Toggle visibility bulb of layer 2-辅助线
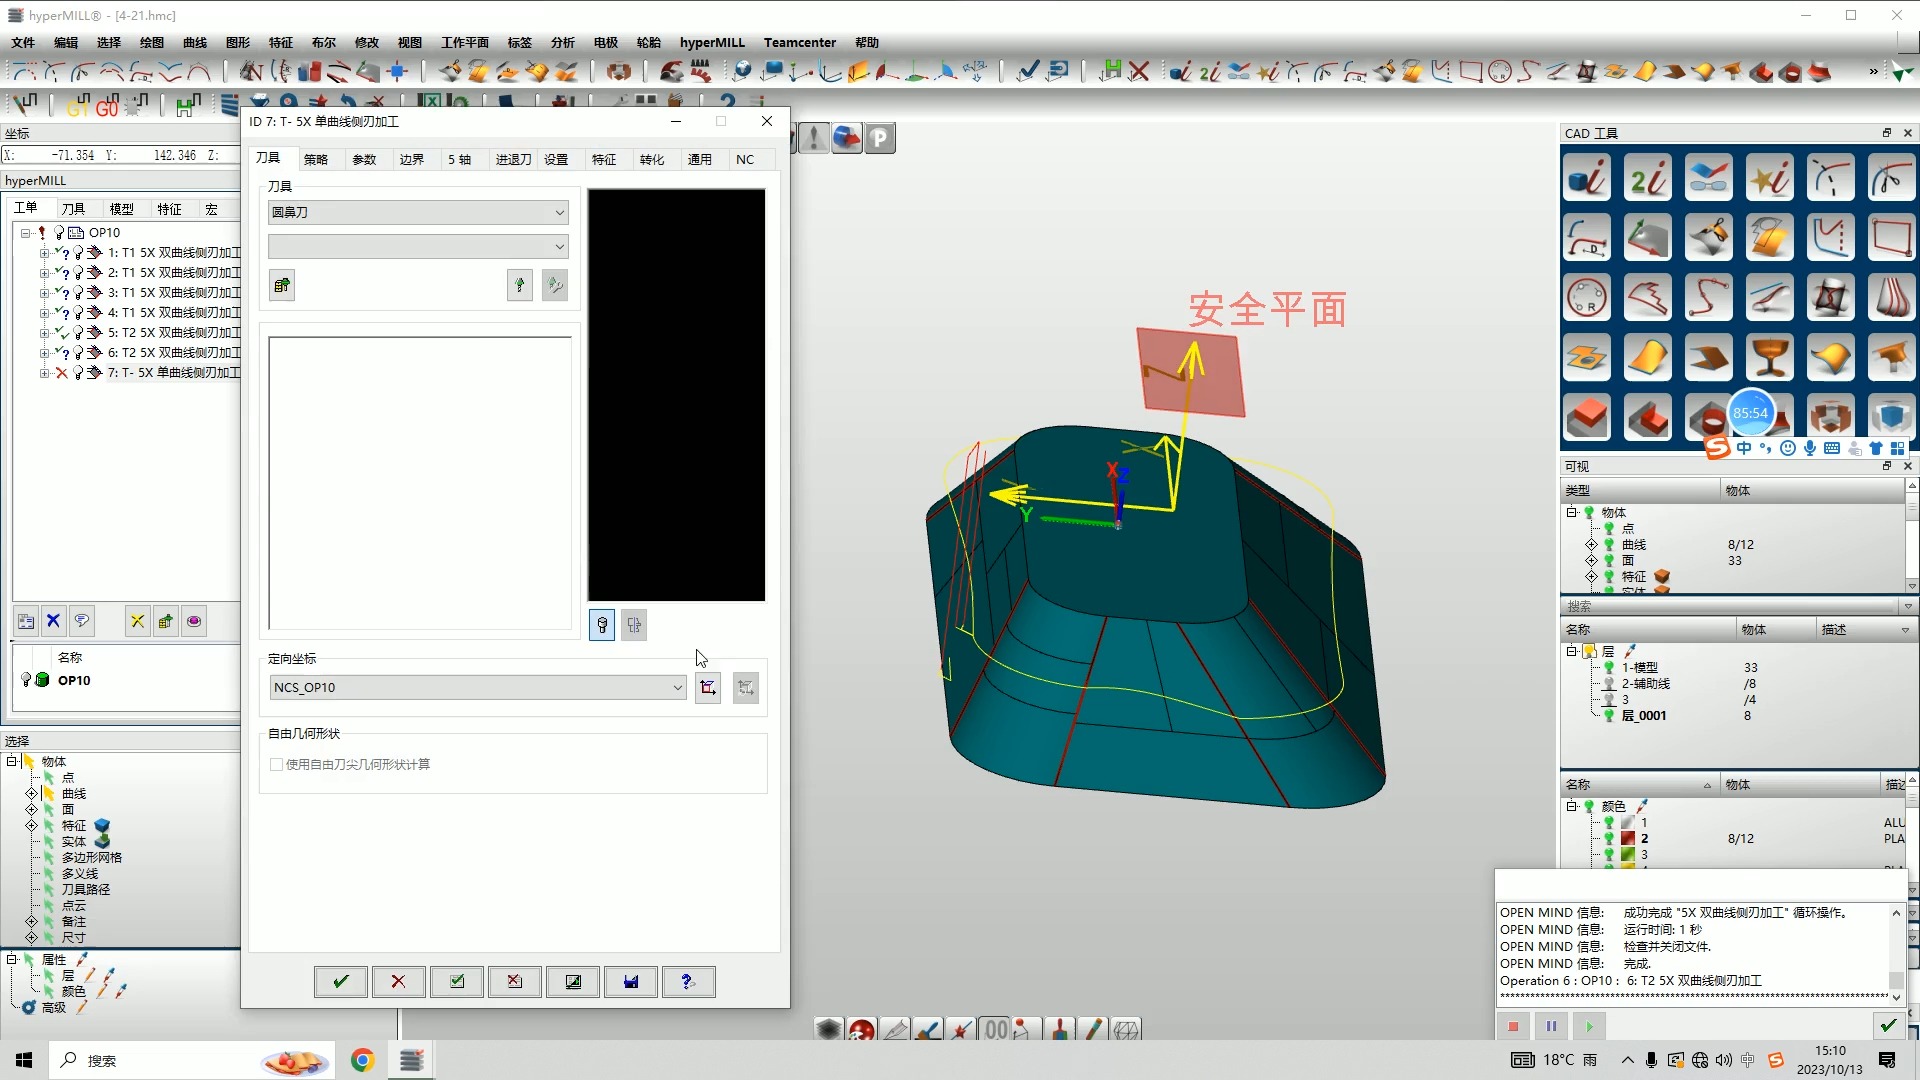 pyautogui.click(x=1609, y=684)
